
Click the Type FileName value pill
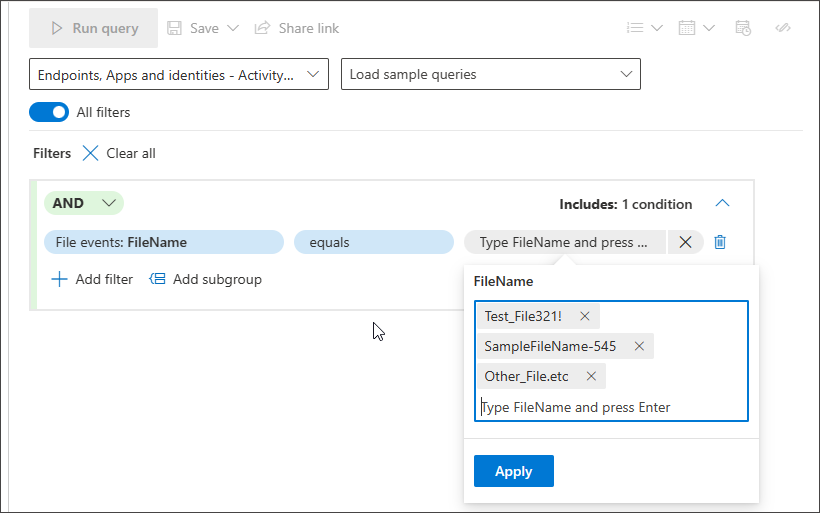565,242
